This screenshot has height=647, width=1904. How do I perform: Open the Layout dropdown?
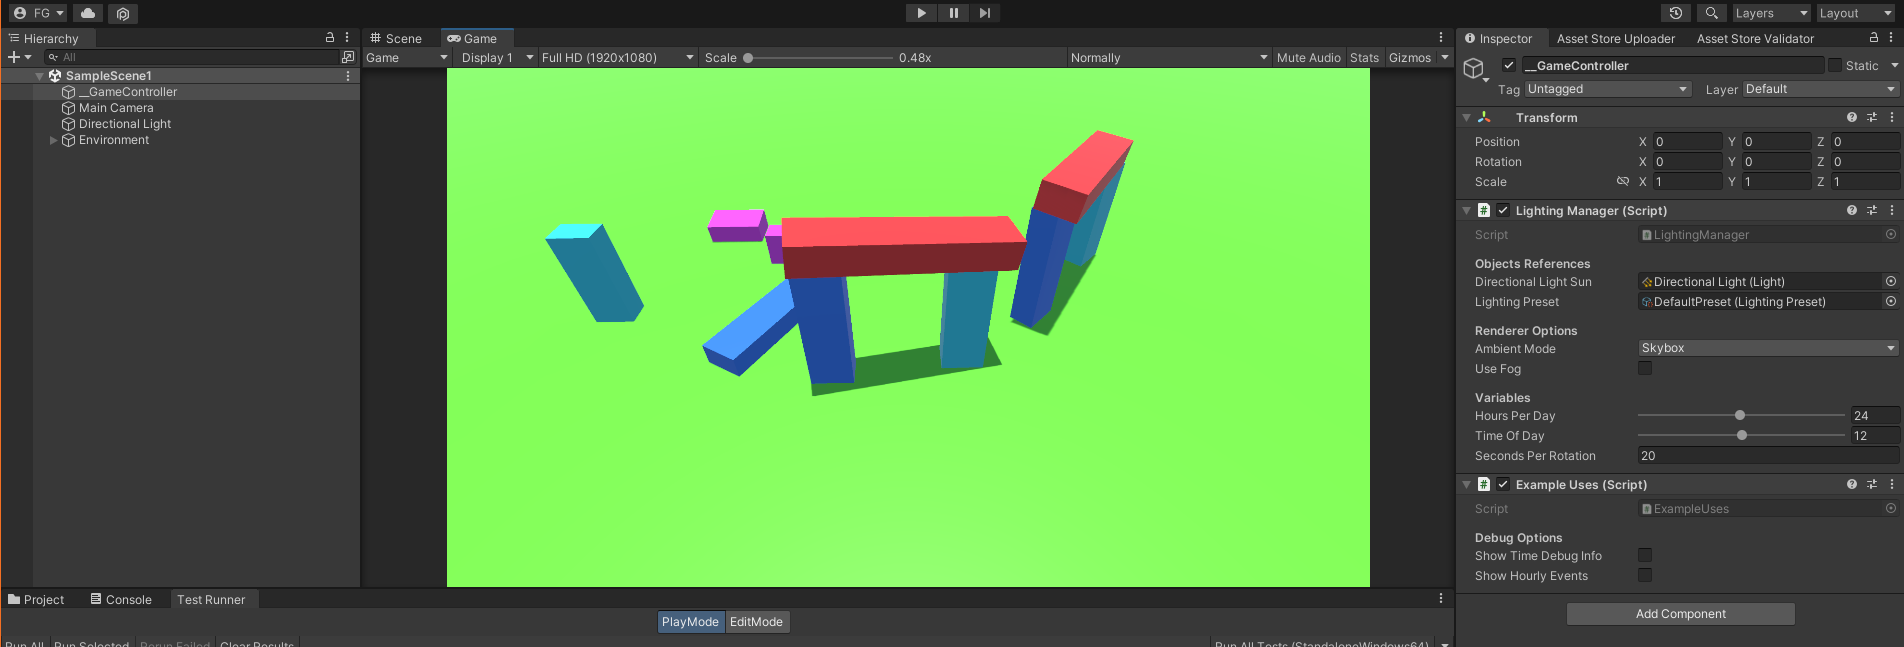pyautogui.click(x=1855, y=13)
